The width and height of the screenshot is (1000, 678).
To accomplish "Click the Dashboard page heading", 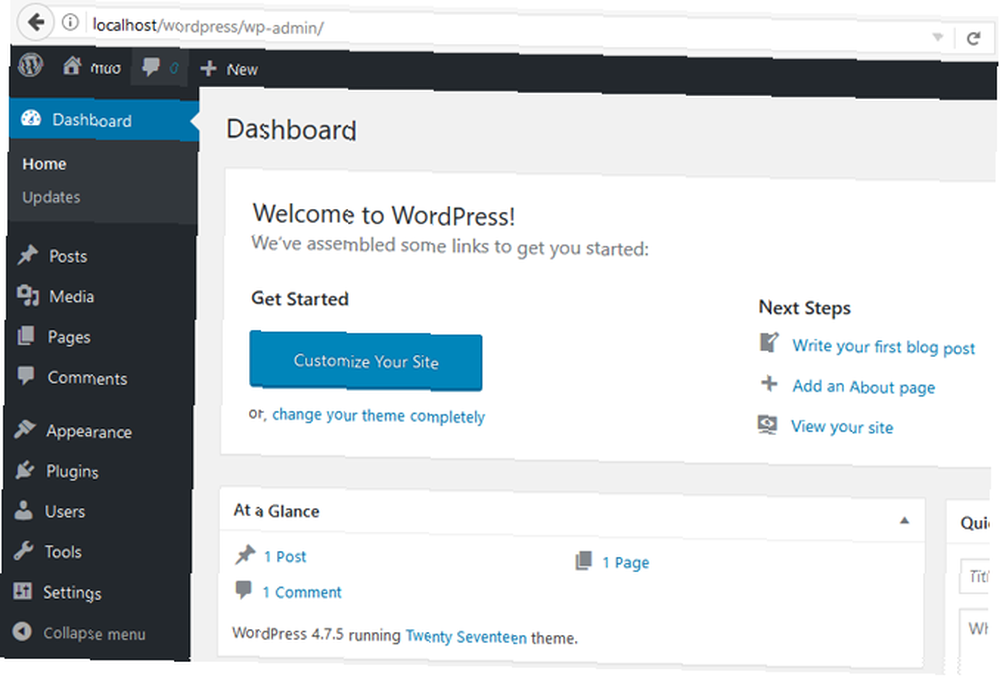I will (x=291, y=129).
